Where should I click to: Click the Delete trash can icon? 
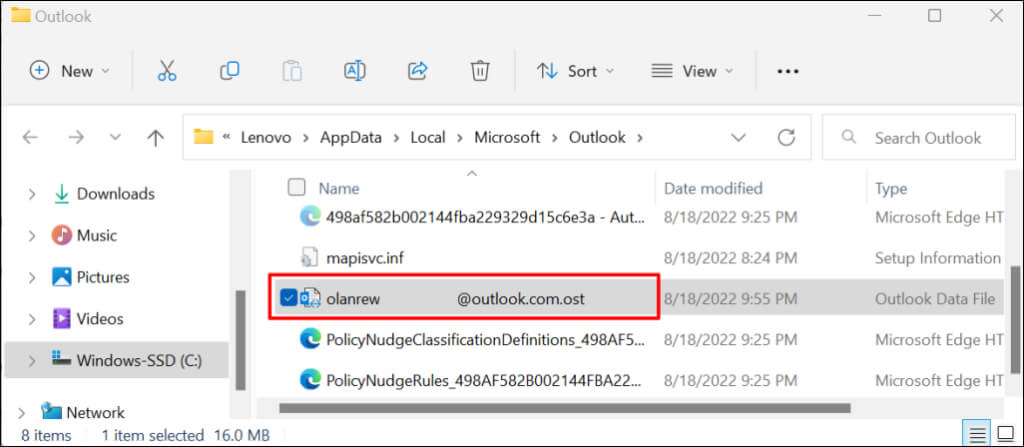tap(480, 71)
